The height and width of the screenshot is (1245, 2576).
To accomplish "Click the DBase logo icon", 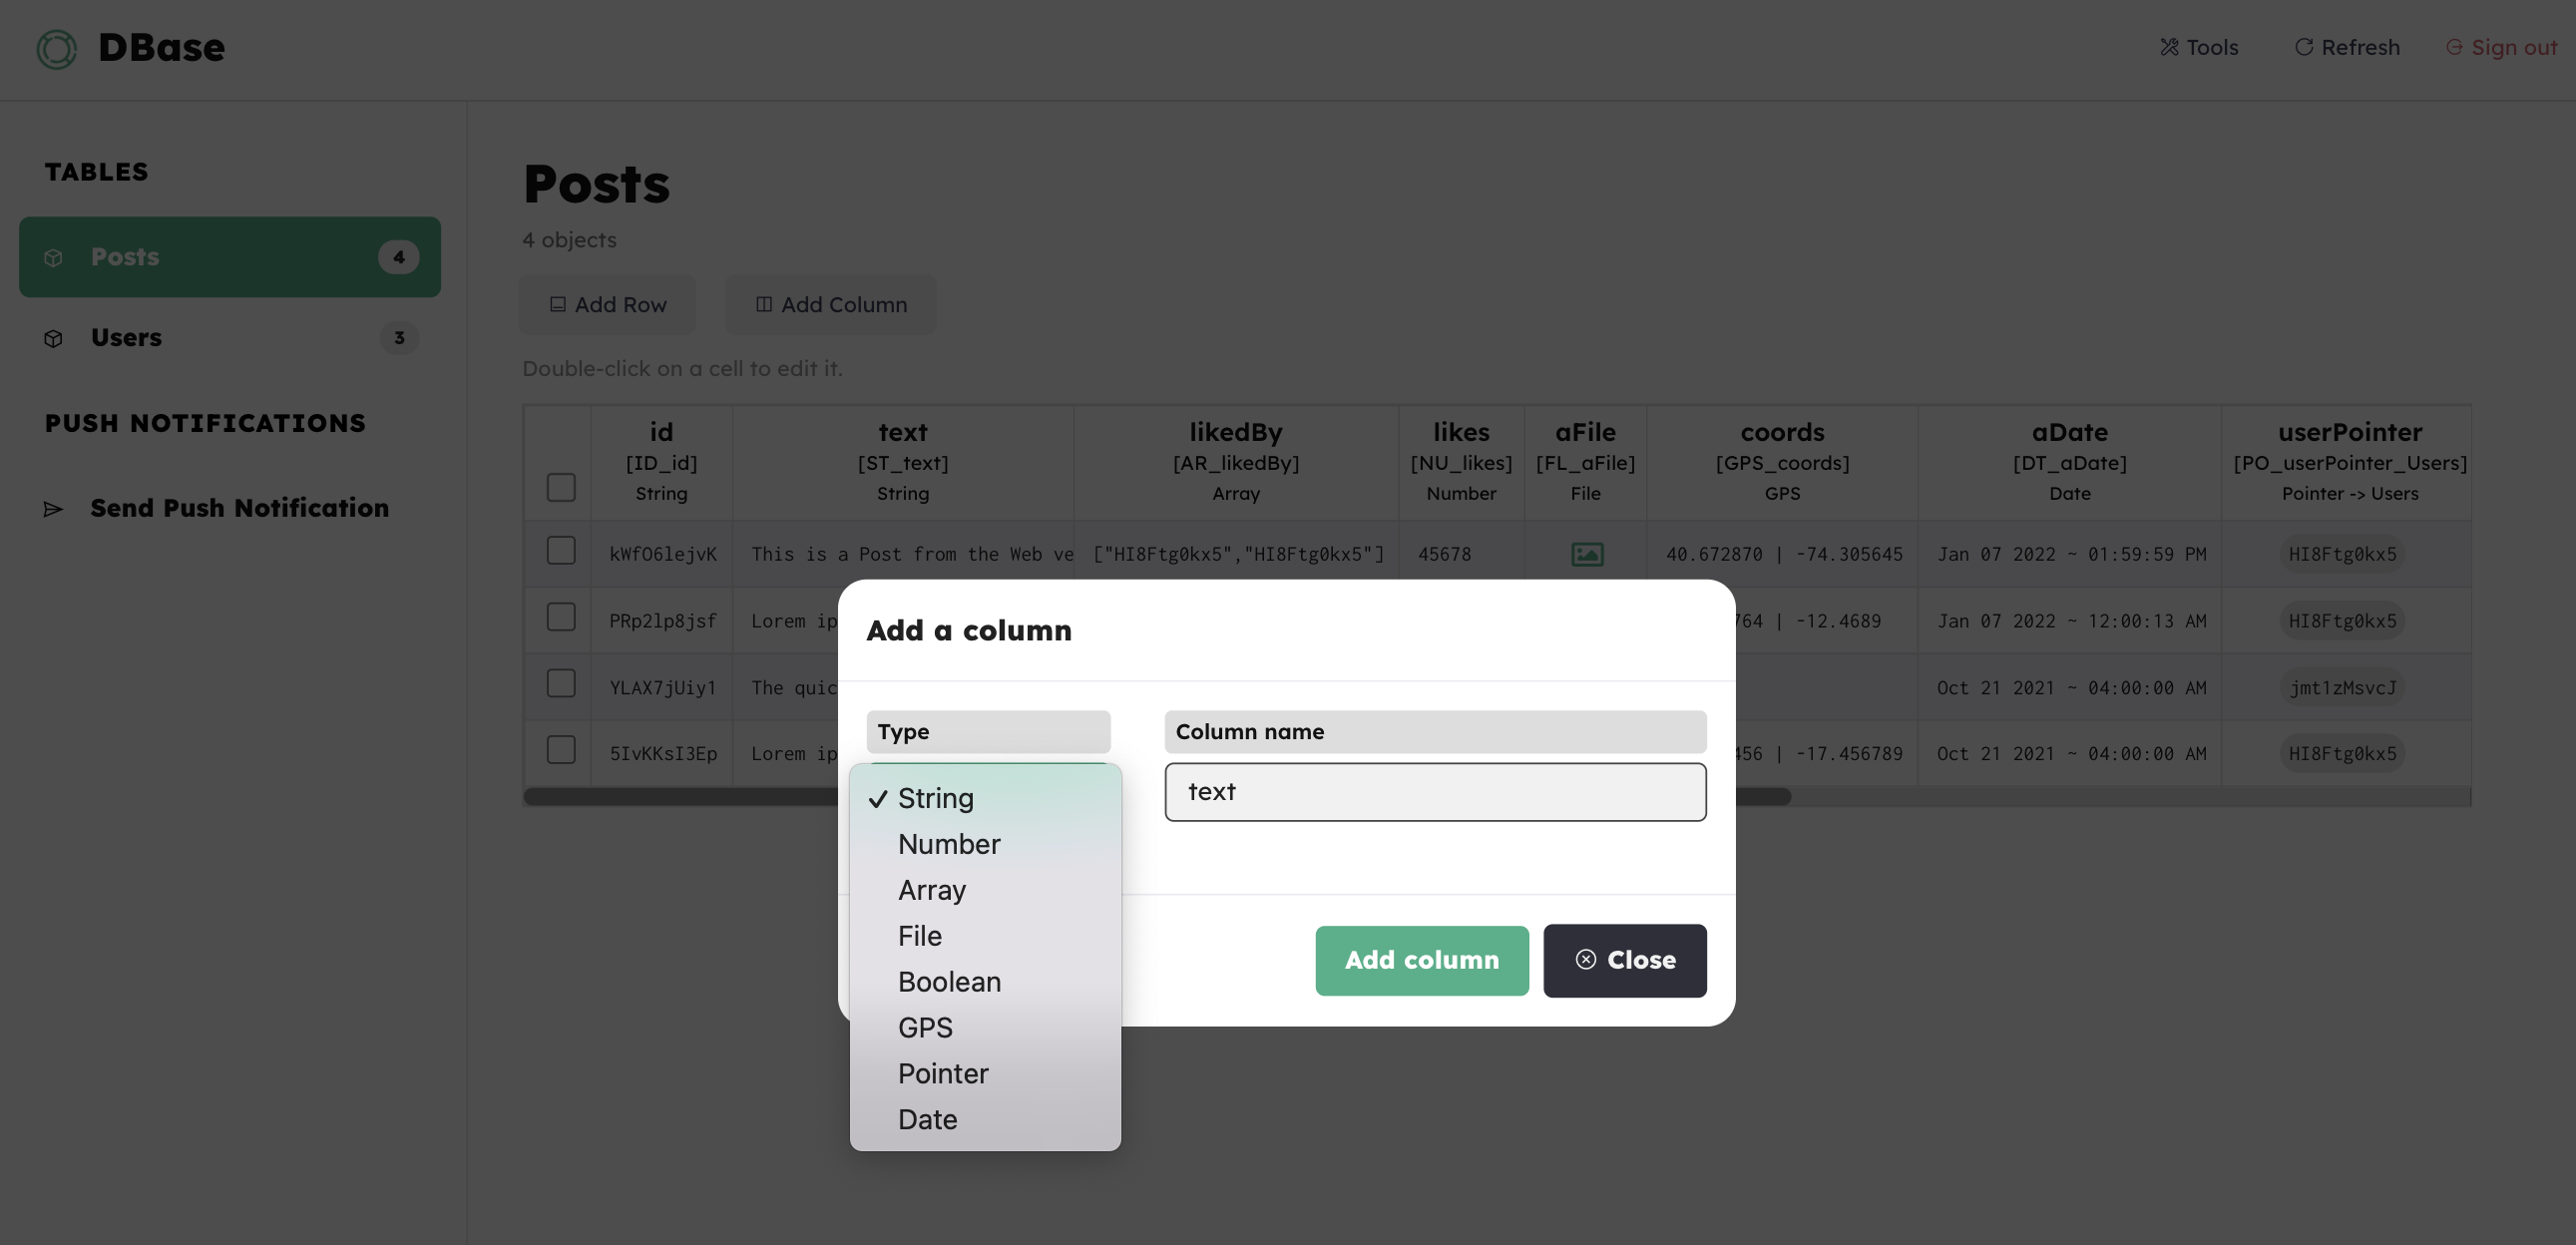I will pos(56,48).
